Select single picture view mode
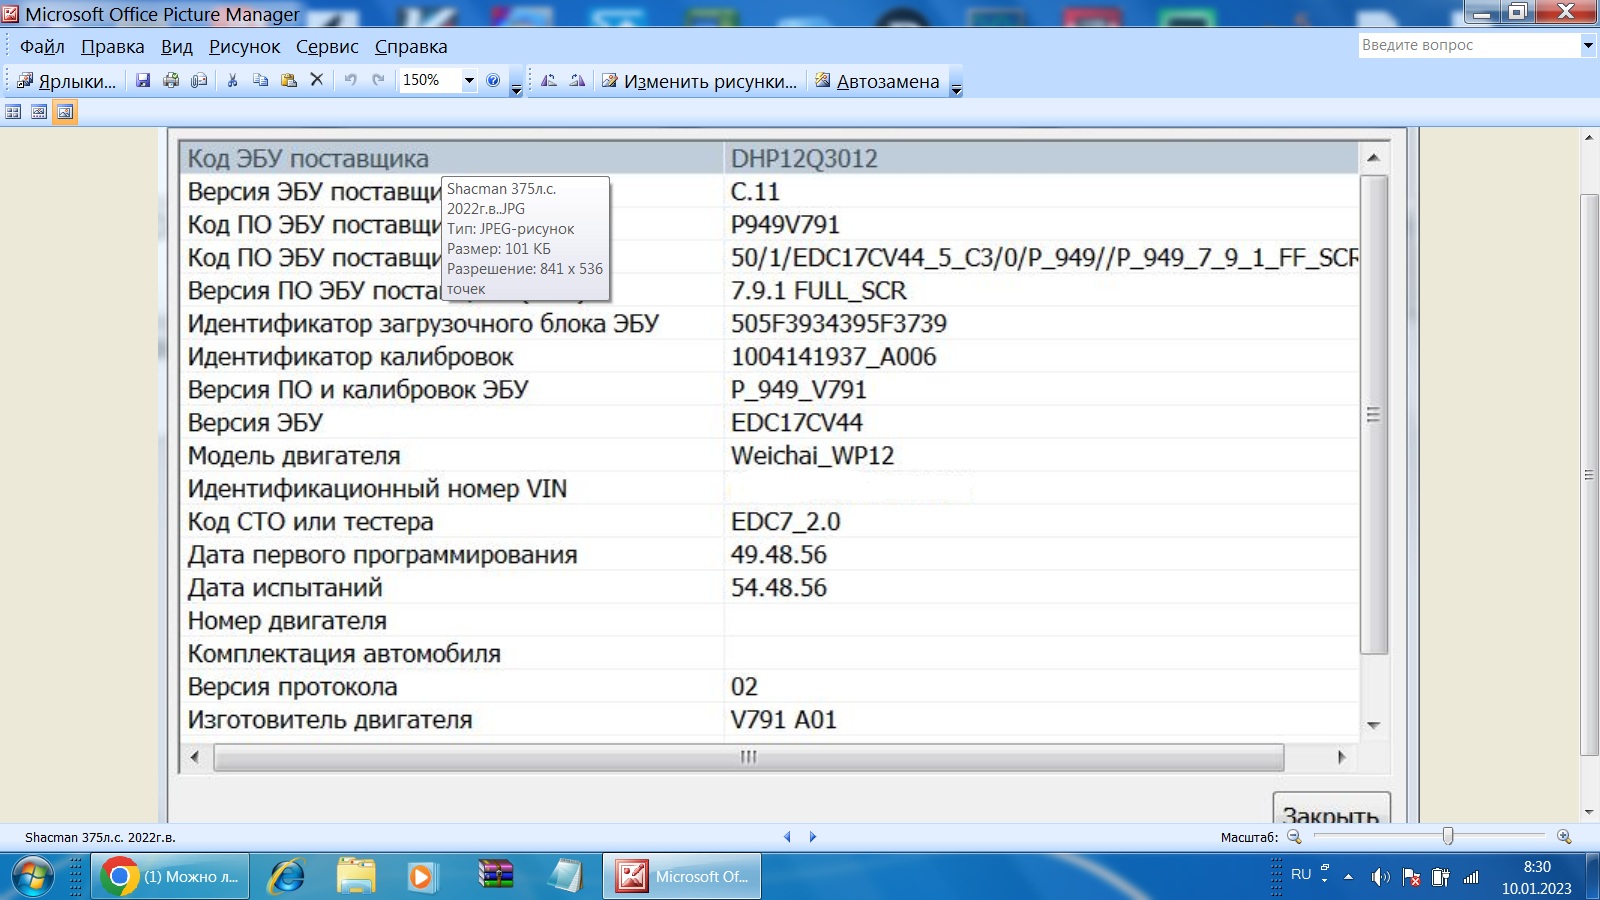 tap(65, 112)
